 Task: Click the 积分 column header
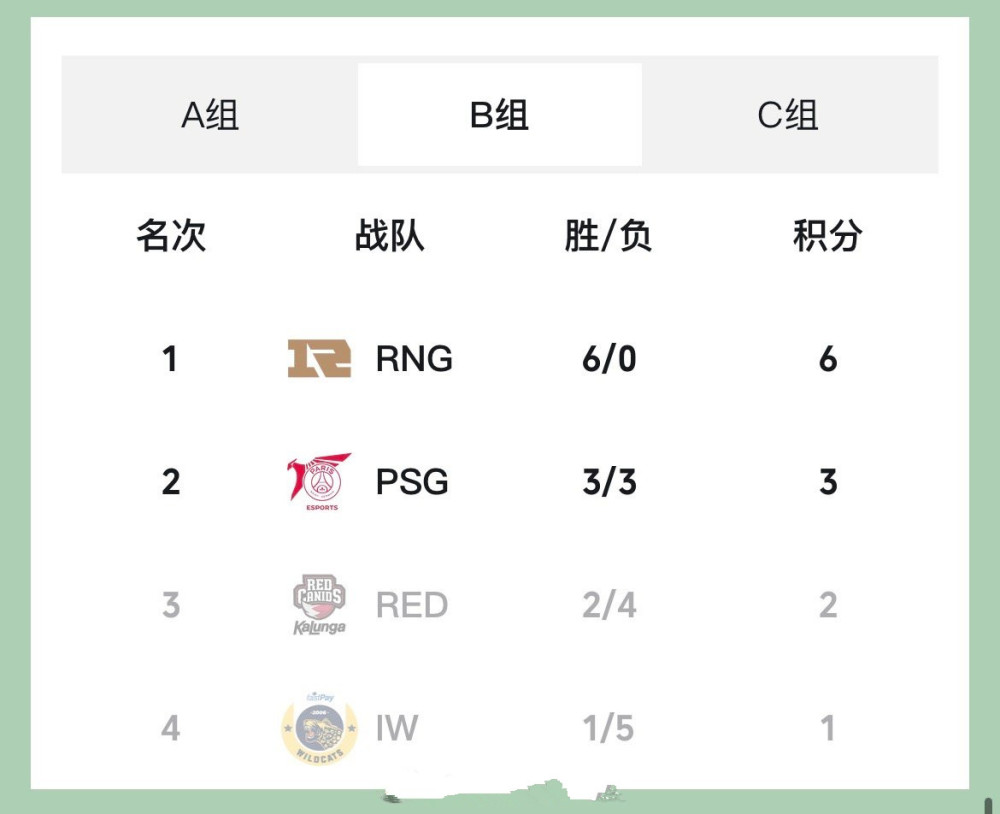(827, 236)
